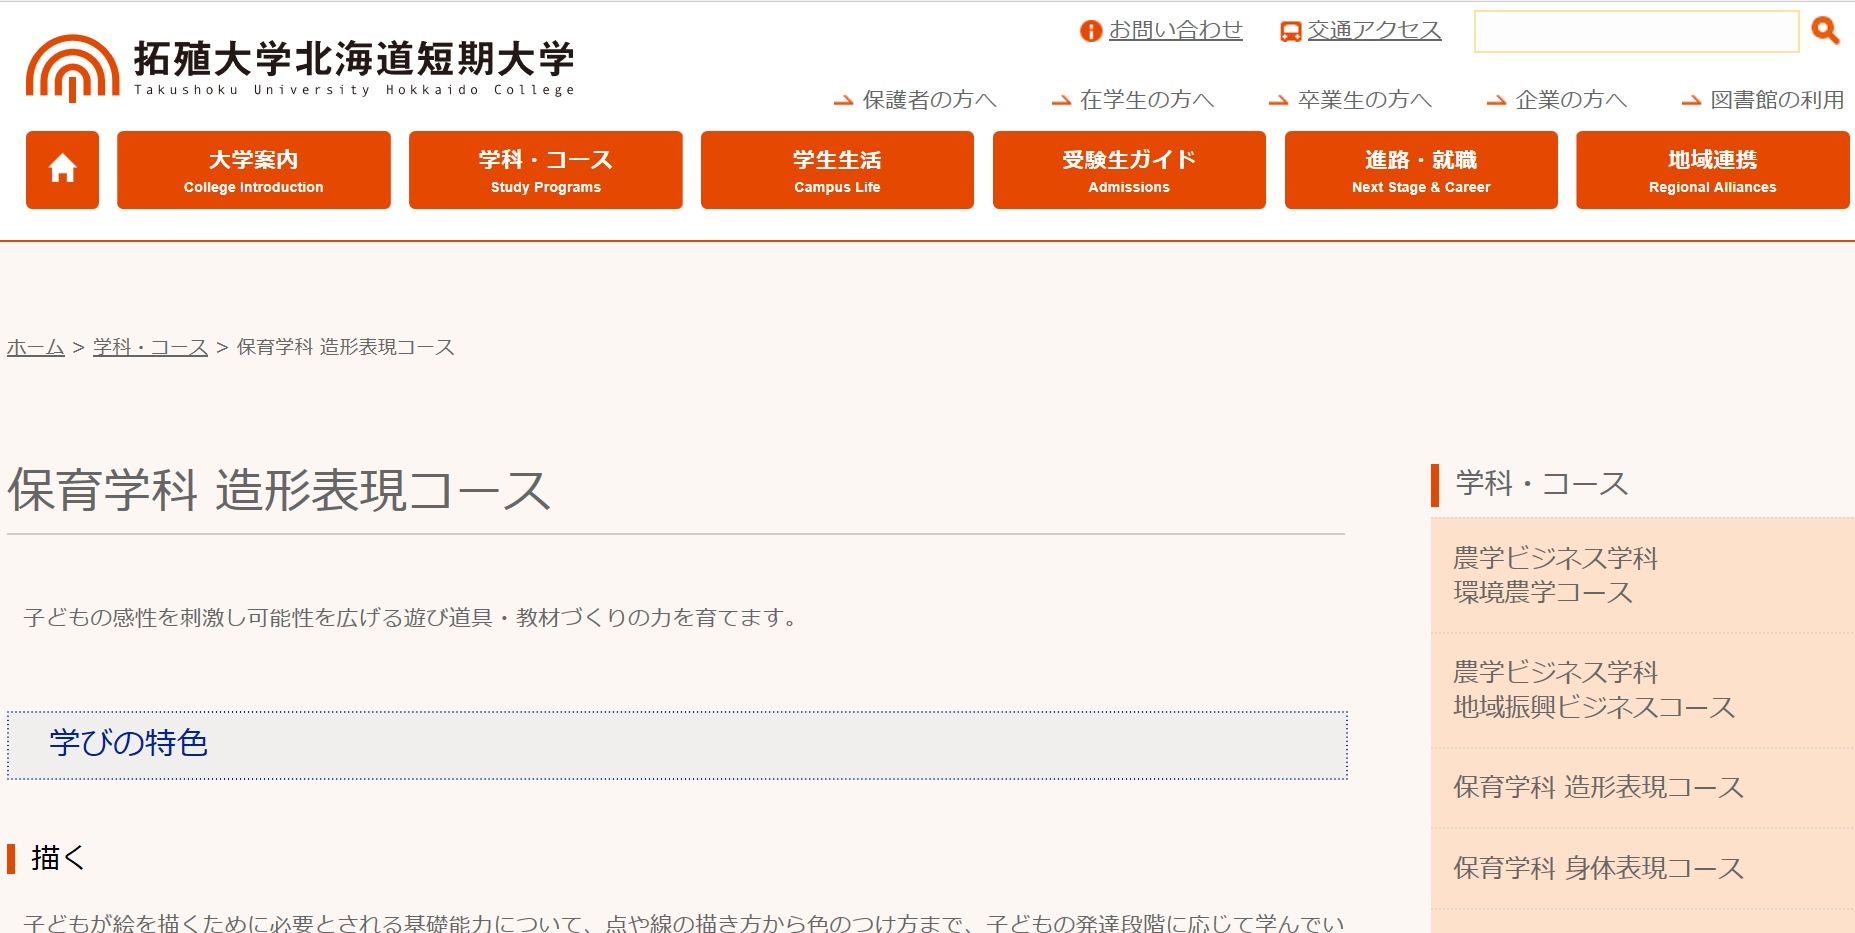The width and height of the screenshot is (1855, 933).
Task: Select 保育学科 身体表現コース in sidebar
Action: click(1643, 869)
